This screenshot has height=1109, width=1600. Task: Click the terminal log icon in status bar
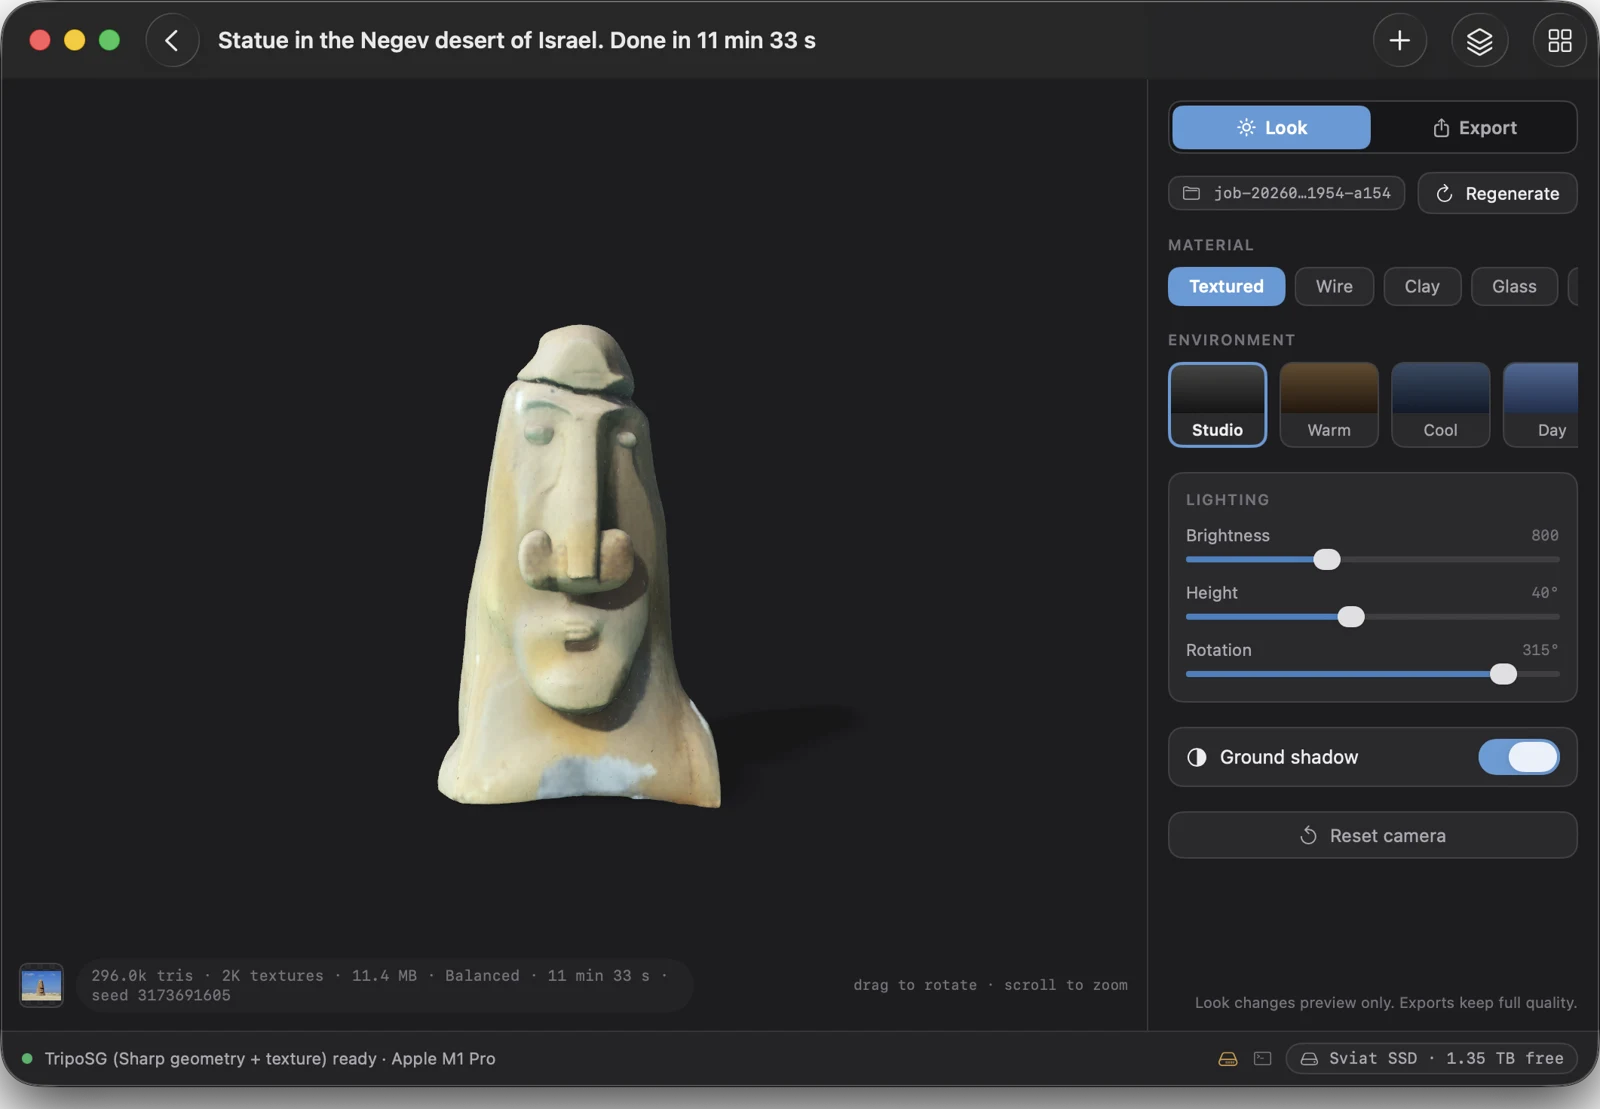coord(1263,1058)
